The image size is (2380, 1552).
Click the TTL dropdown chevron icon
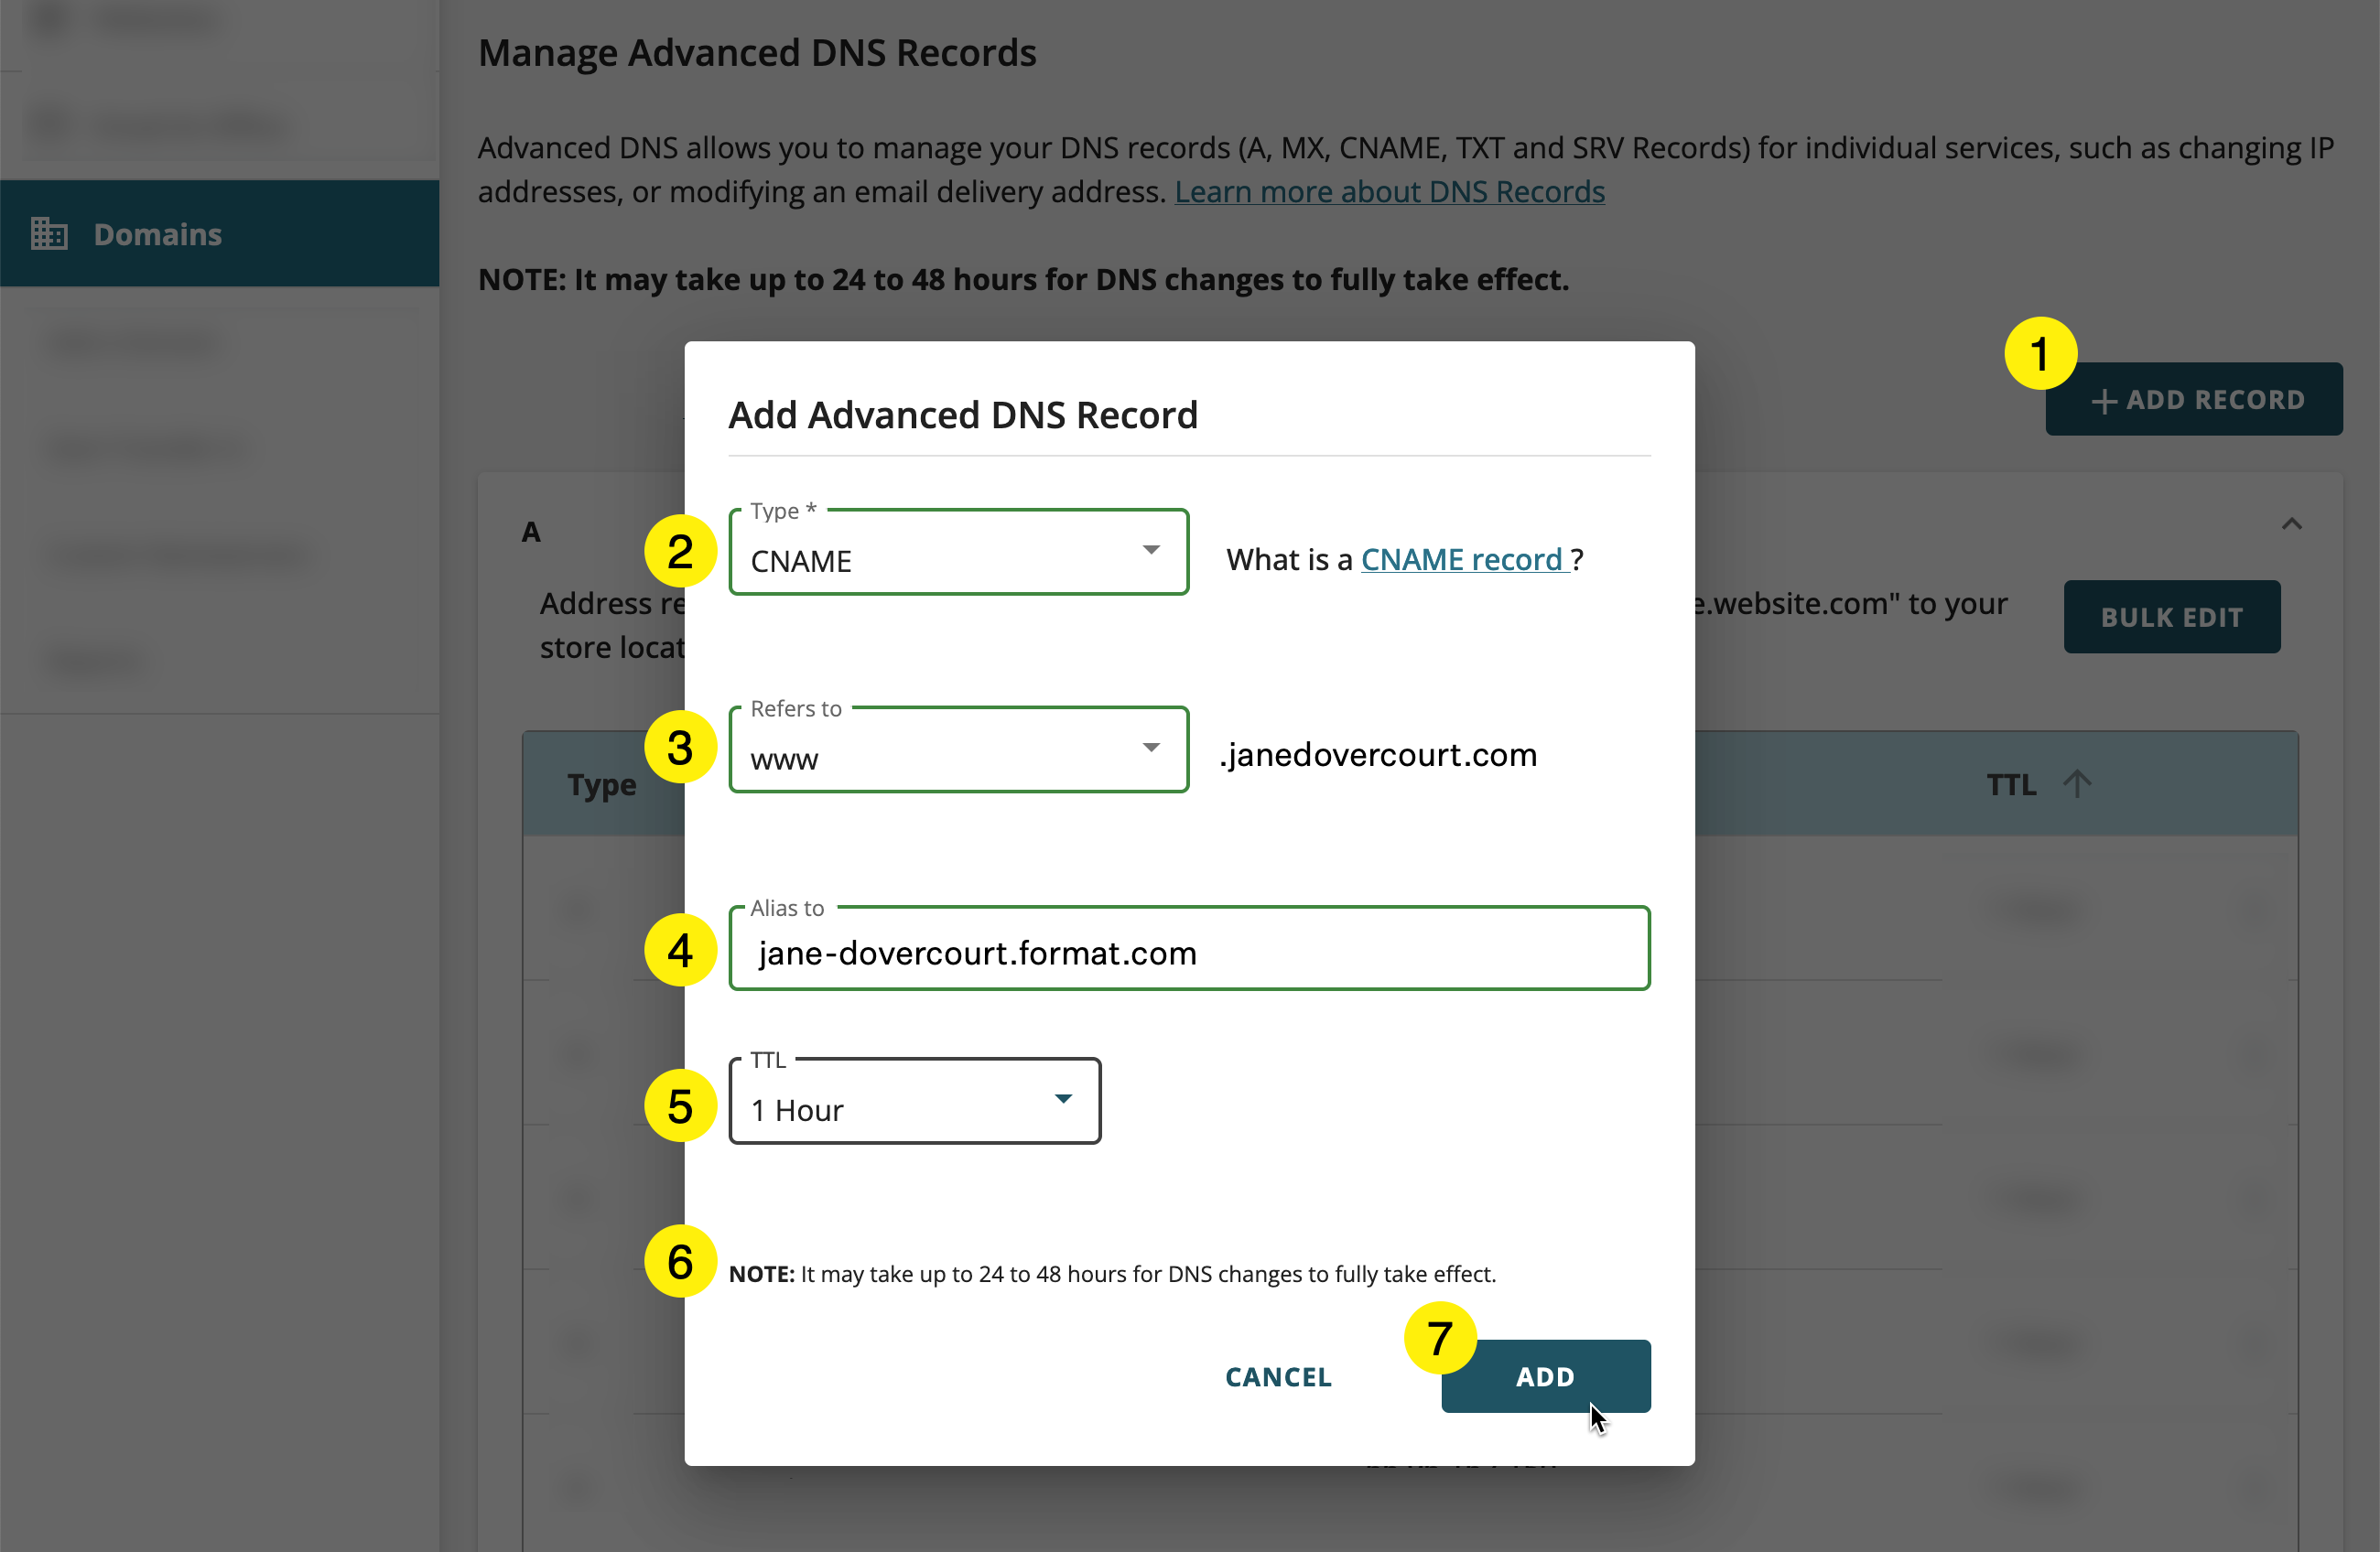click(x=1063, y=1097)
